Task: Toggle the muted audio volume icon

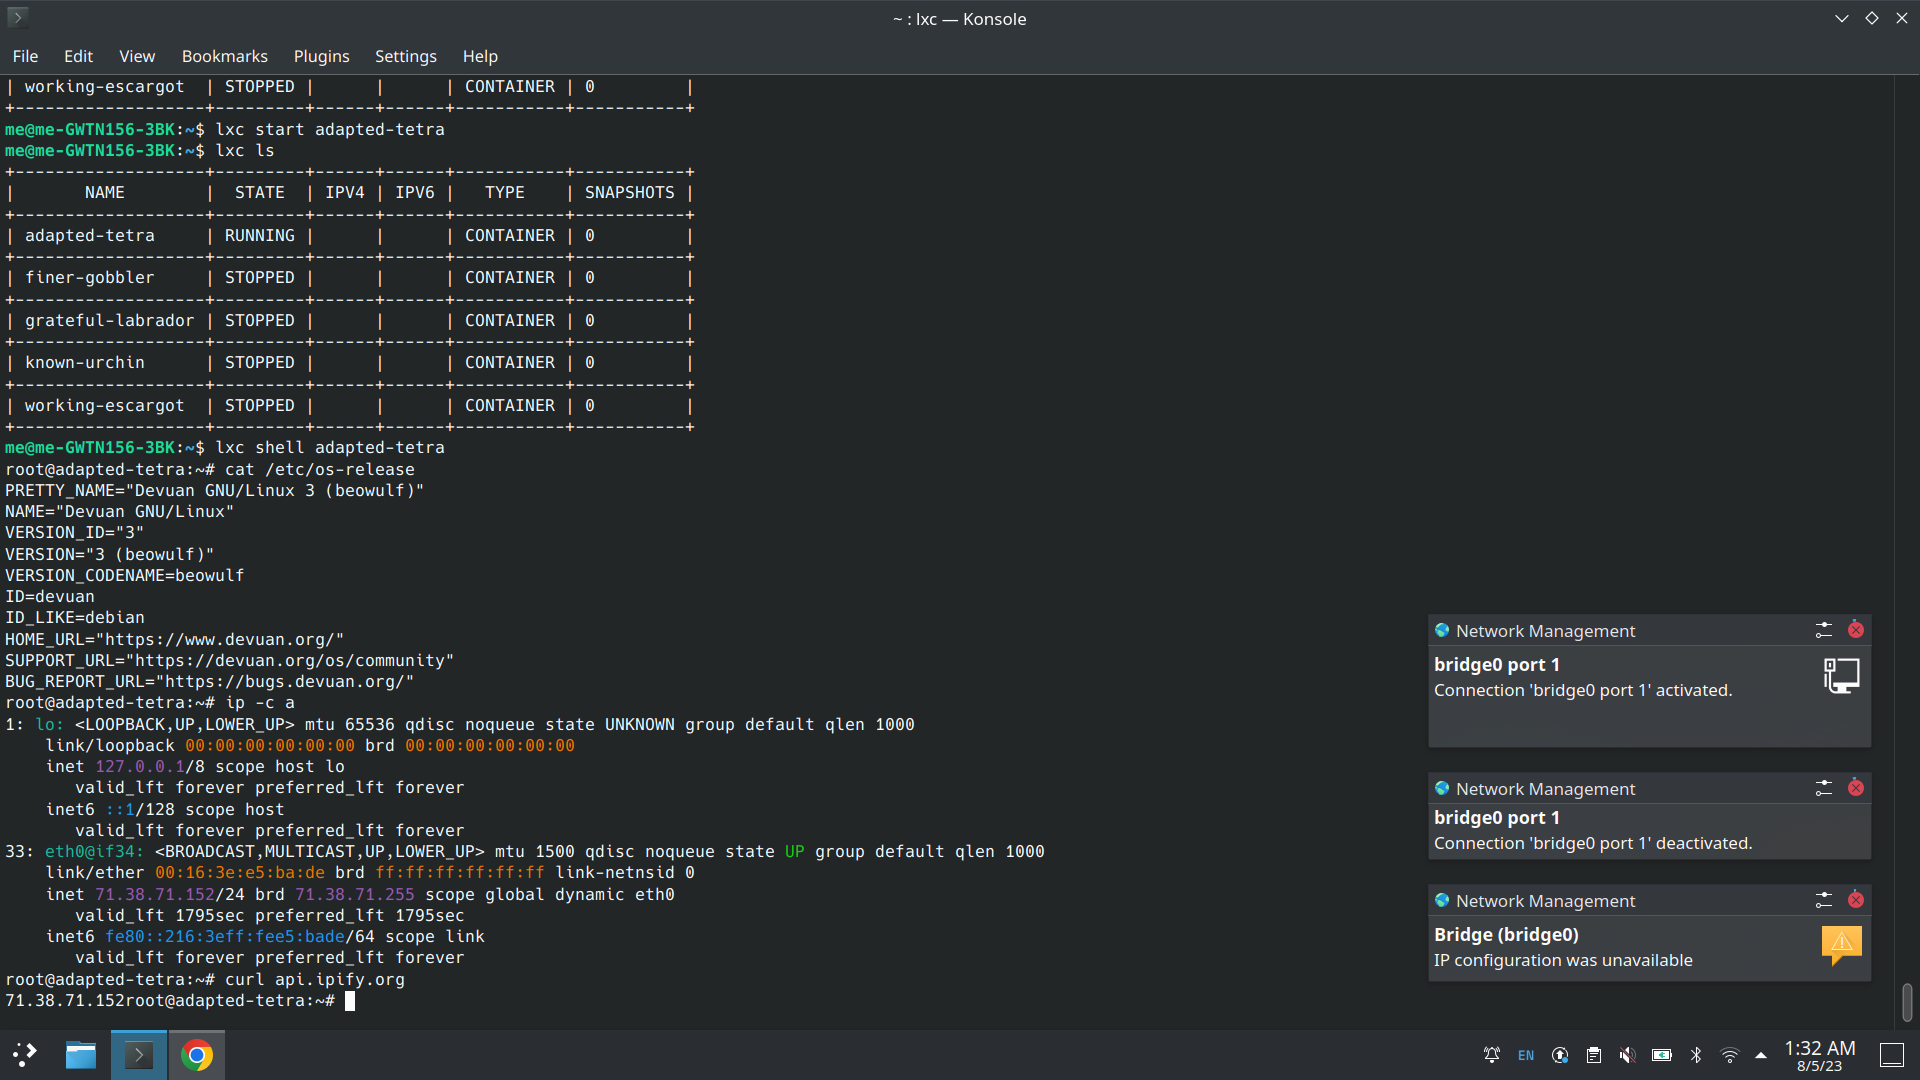Action: (1627, 1055)
